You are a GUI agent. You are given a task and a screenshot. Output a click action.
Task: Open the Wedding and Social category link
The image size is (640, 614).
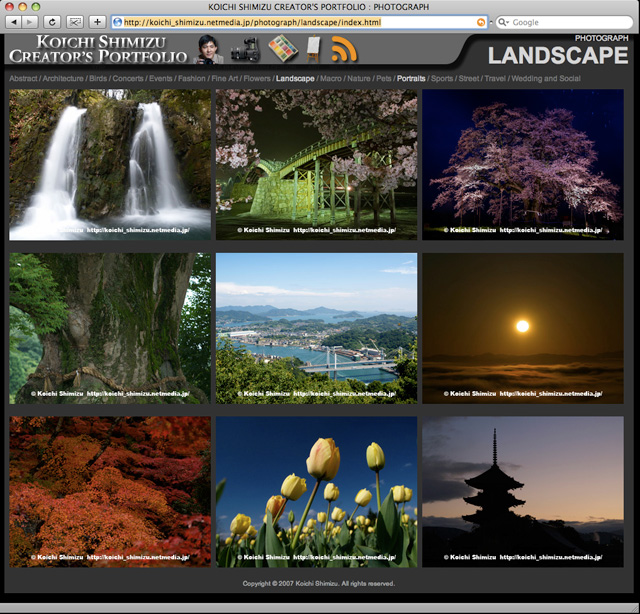click(x=546, y=78)
